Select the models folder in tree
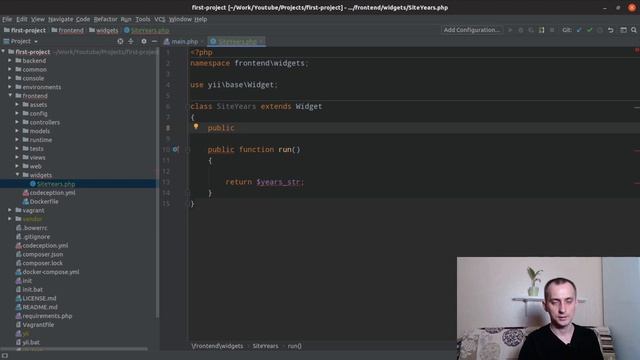The width and height of the screenshot is (640, 360). pyautogui.click(x=40, y=131)
